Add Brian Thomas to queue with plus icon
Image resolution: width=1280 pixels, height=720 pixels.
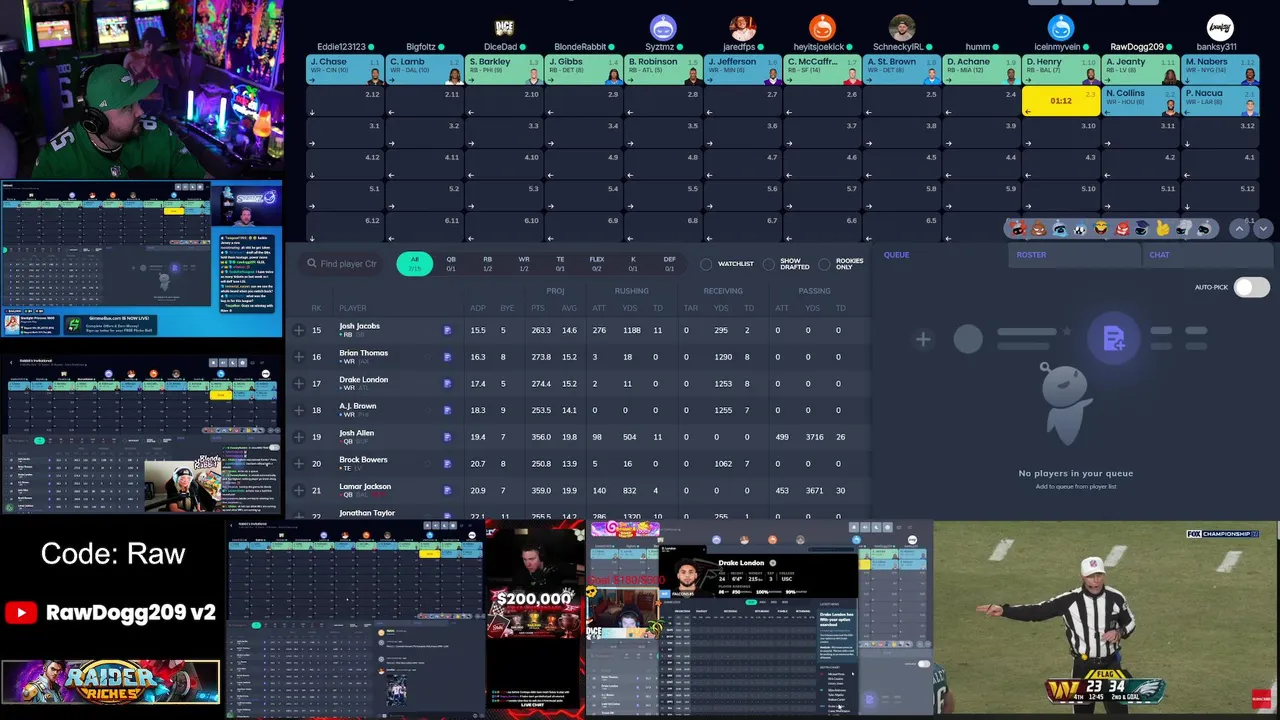coord(298,357)
